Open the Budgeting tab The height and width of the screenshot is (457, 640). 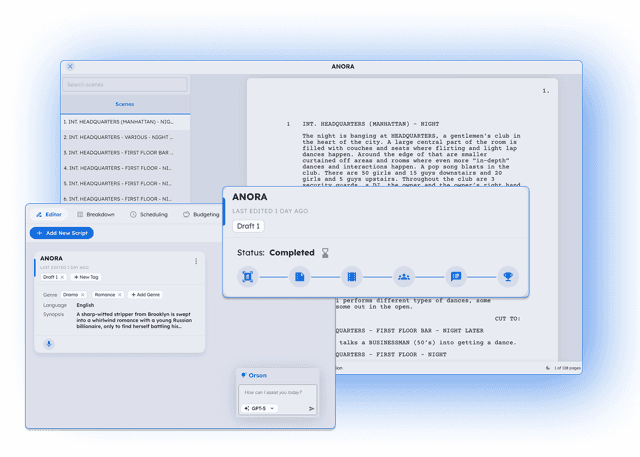click(201, 214)
